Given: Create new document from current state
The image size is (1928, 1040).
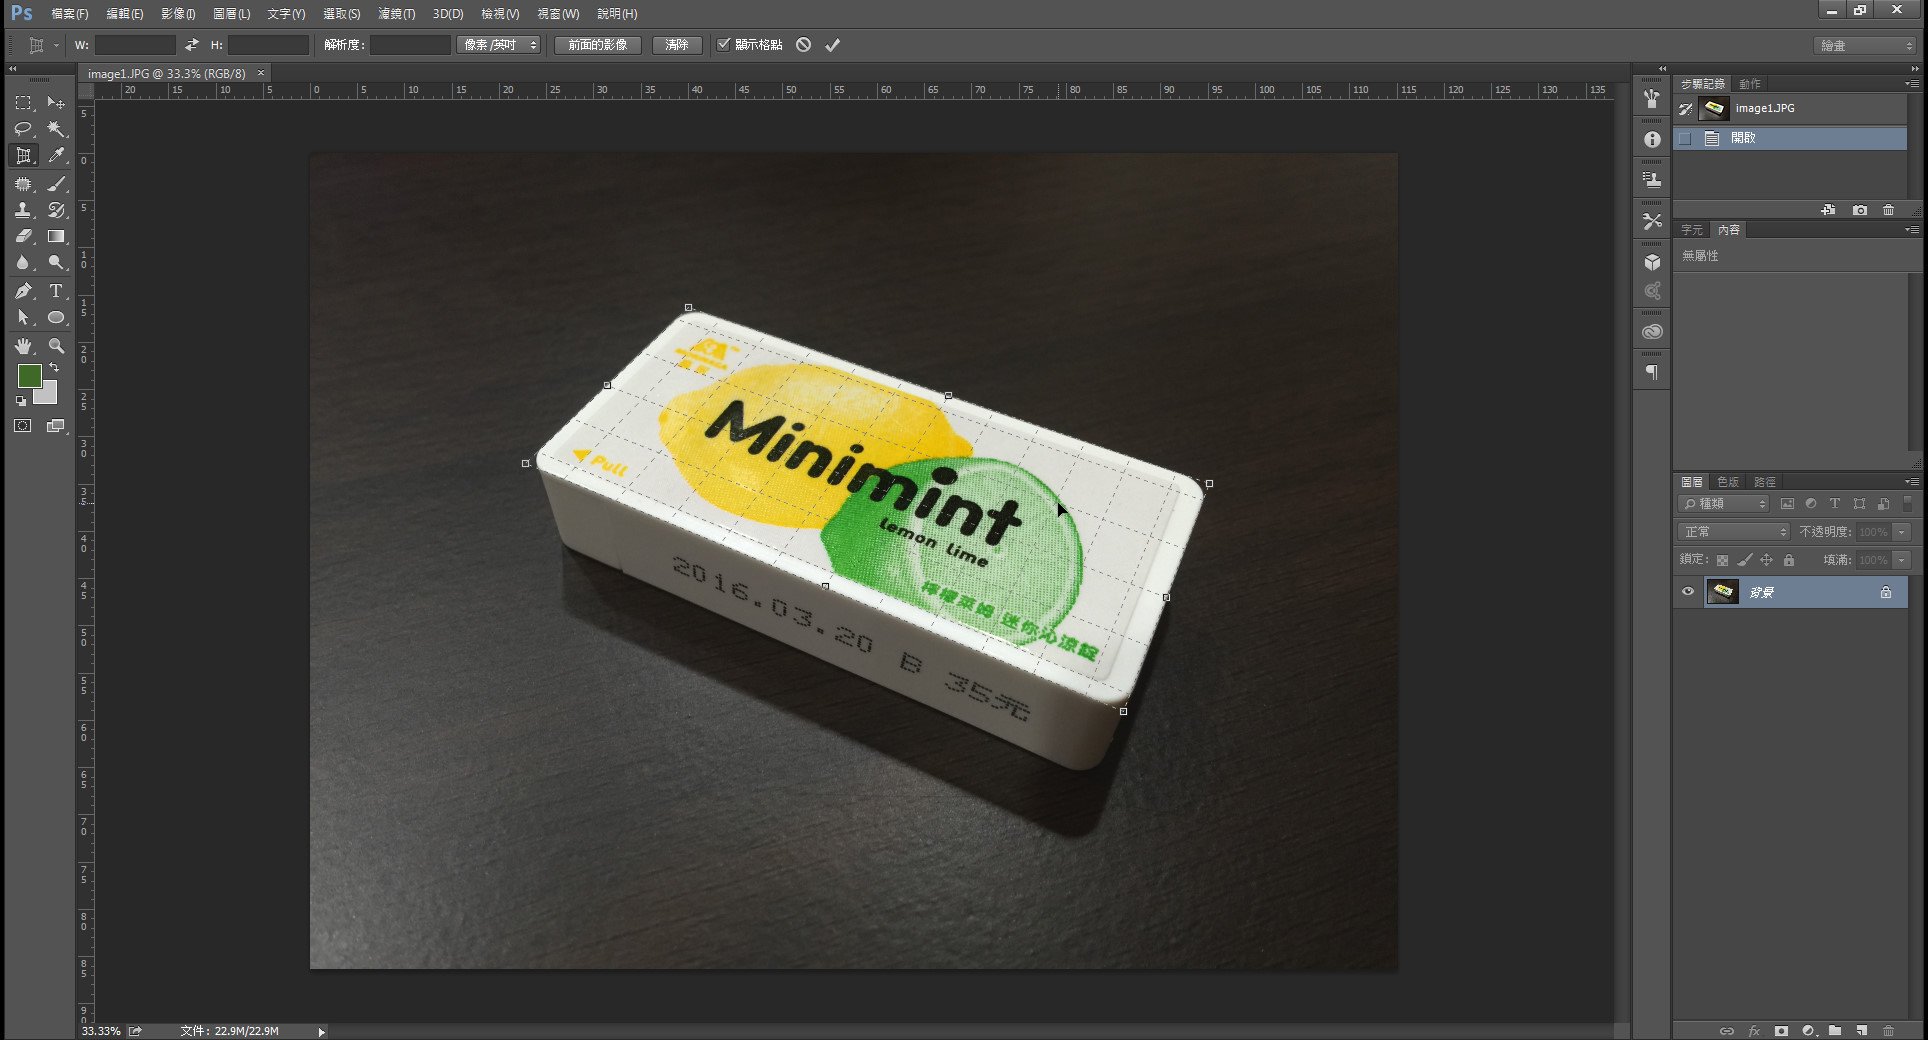Looking at the screenshot, I should (1828, 210).
